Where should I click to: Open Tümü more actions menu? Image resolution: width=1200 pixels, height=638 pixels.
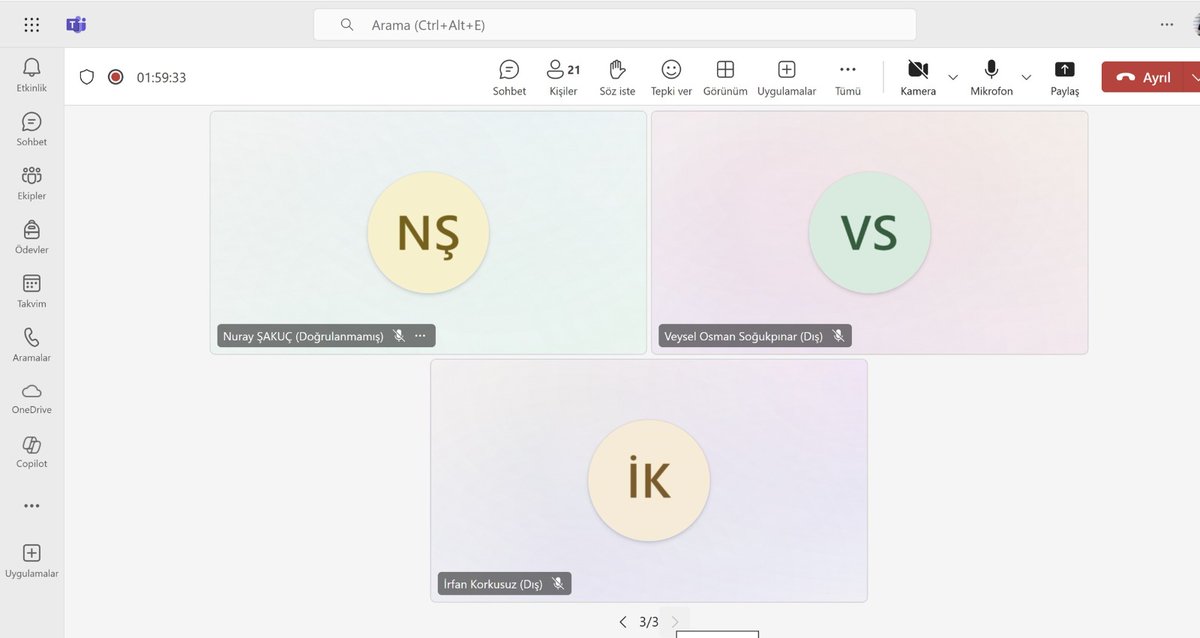coord(848,78)
